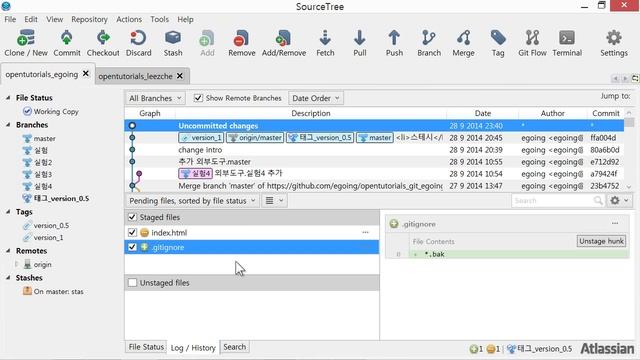Select the 'change intro' commit row
Image resolution: width=640 pixels, height=360 pixels.
pyautogui.click(x=374, y=149)
